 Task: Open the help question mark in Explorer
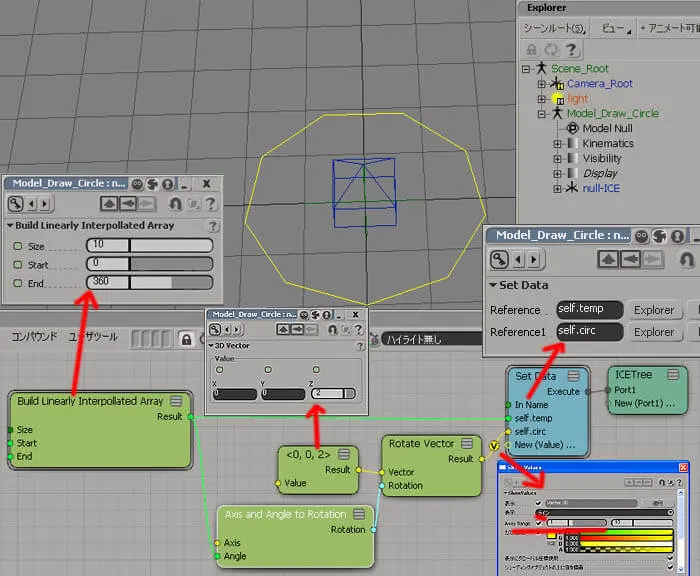(x=571, y=50)
